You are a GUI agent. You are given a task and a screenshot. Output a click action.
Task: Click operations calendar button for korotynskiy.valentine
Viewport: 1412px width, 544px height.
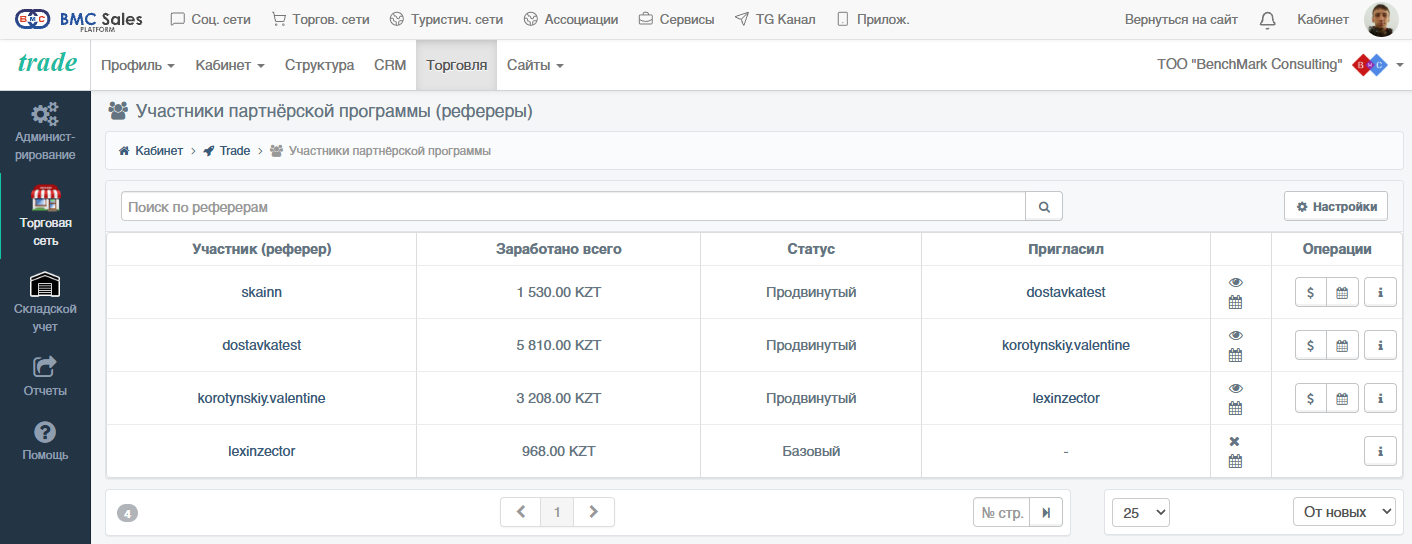coord(1342,398)
